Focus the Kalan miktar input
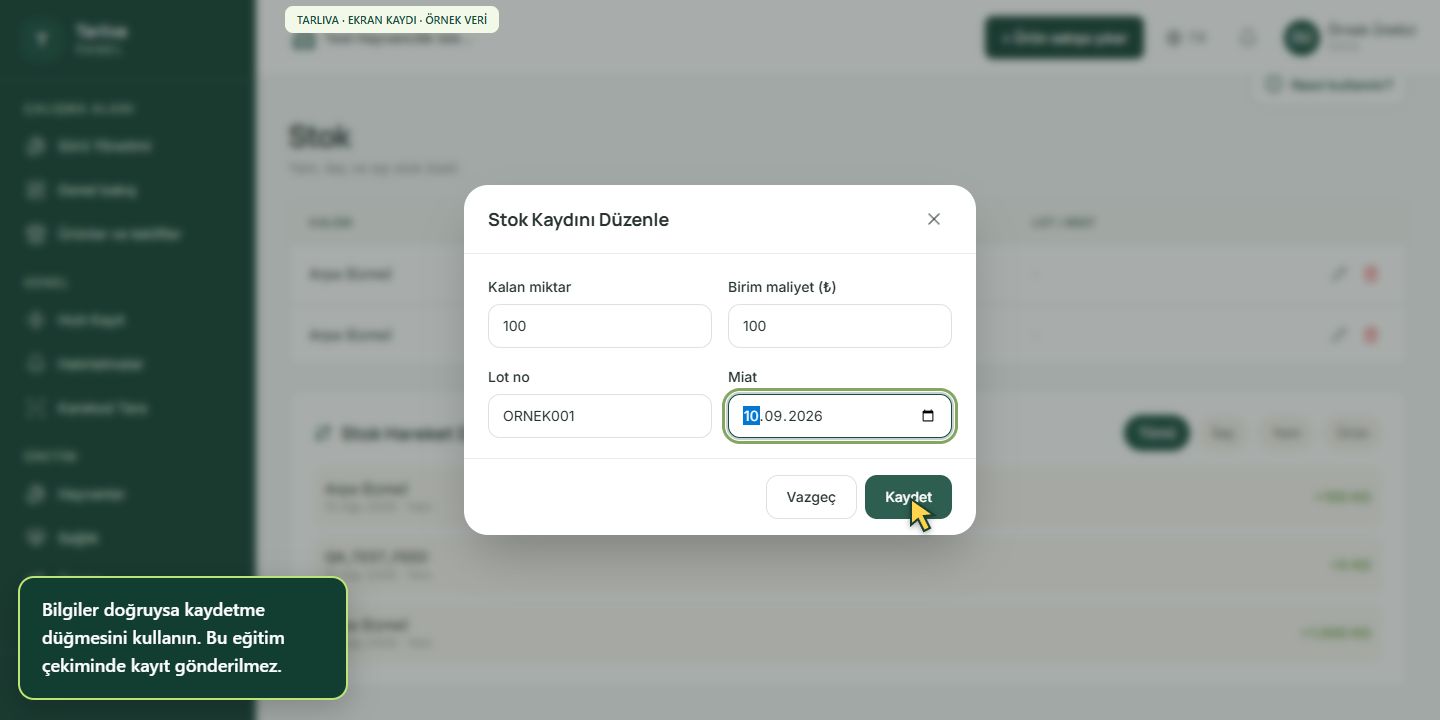 click(600, 326)
